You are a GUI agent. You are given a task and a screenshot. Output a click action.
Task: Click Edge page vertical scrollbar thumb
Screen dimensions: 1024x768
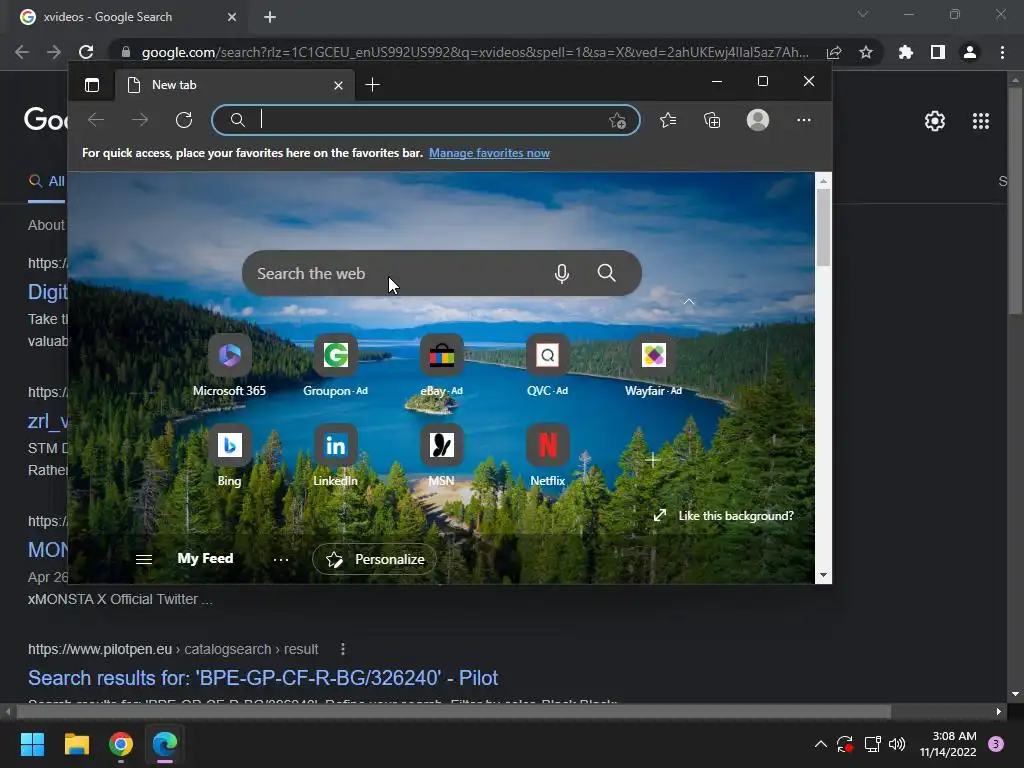(x=823, y=227)
